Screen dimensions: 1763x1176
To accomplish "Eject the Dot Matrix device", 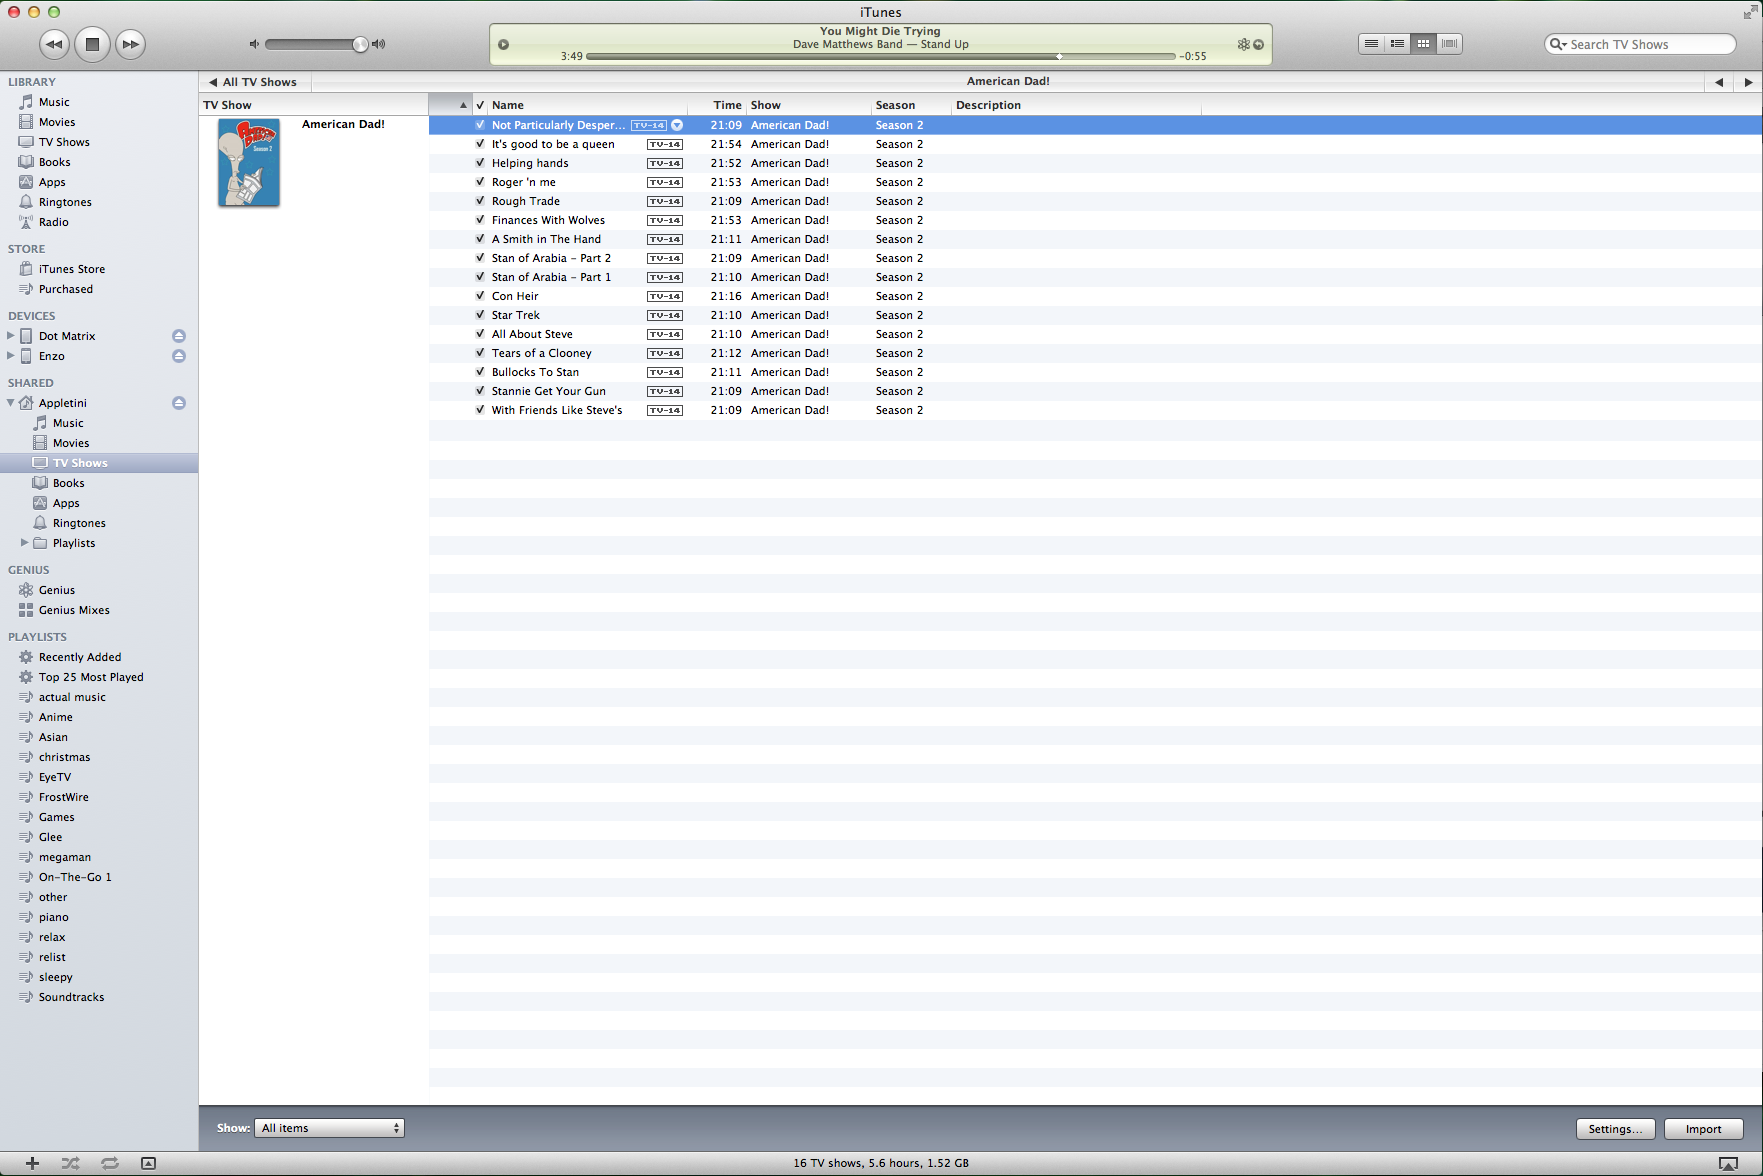I will (x=179, y=336).
